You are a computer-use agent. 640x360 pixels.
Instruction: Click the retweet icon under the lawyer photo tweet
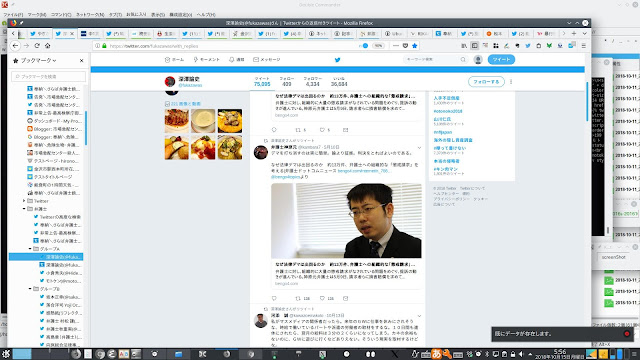click(298, 298)
